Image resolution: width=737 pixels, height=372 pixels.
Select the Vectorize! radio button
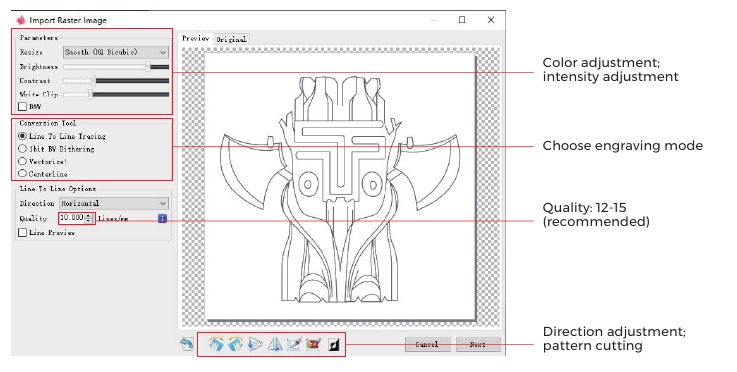point(22,161)
